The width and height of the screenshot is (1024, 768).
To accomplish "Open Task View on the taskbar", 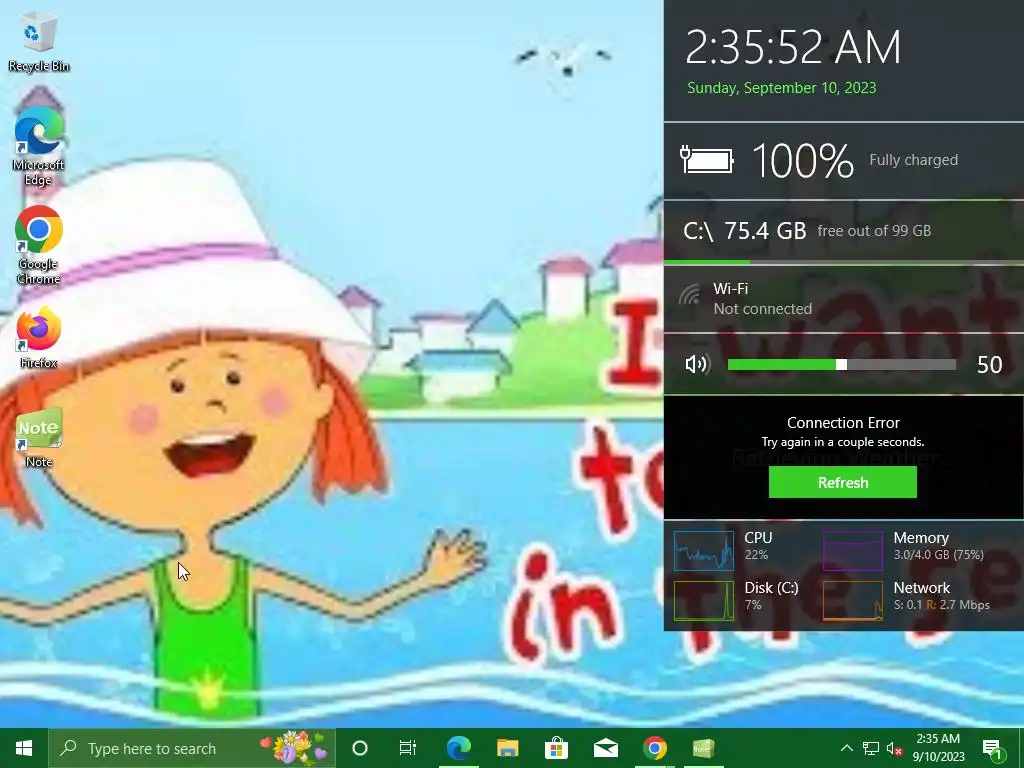I will 408,748.
